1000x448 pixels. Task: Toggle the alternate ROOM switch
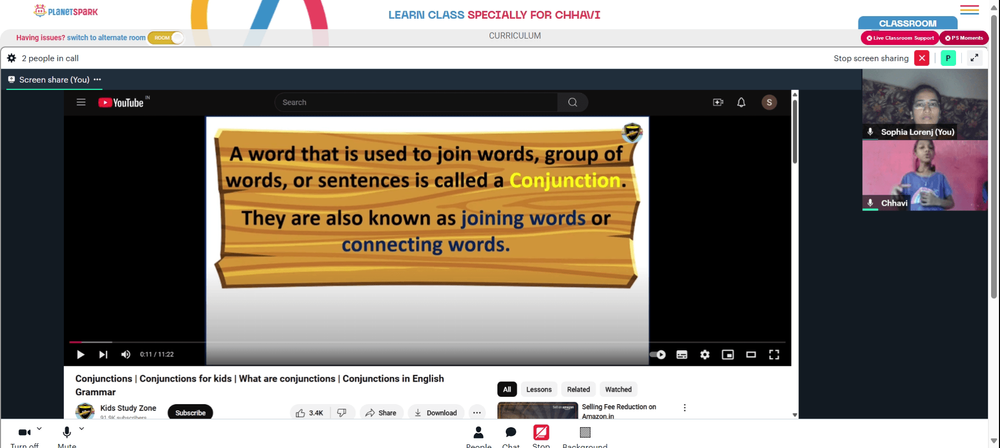(x=166, y=38)
